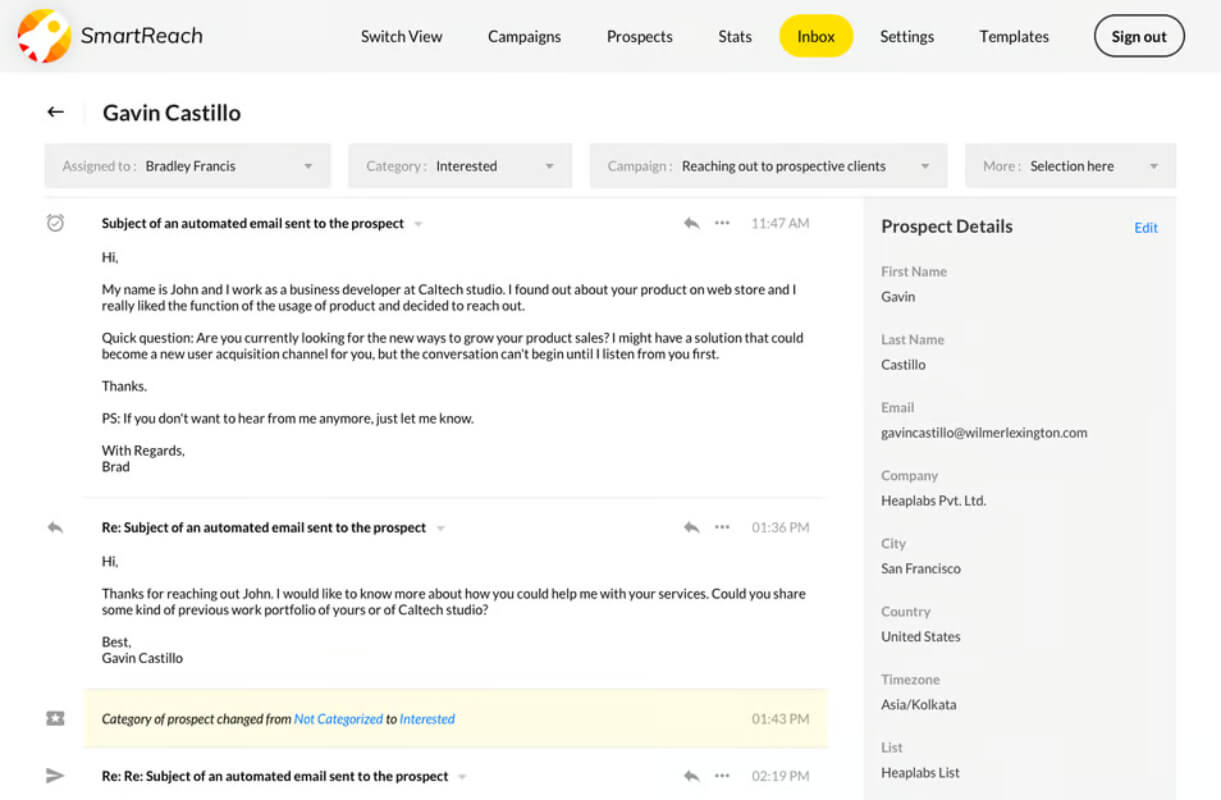Click the company value Heaplabs Pvt. Ltd.
This screenshot has width=1221, height=800.
coord(933,501)
